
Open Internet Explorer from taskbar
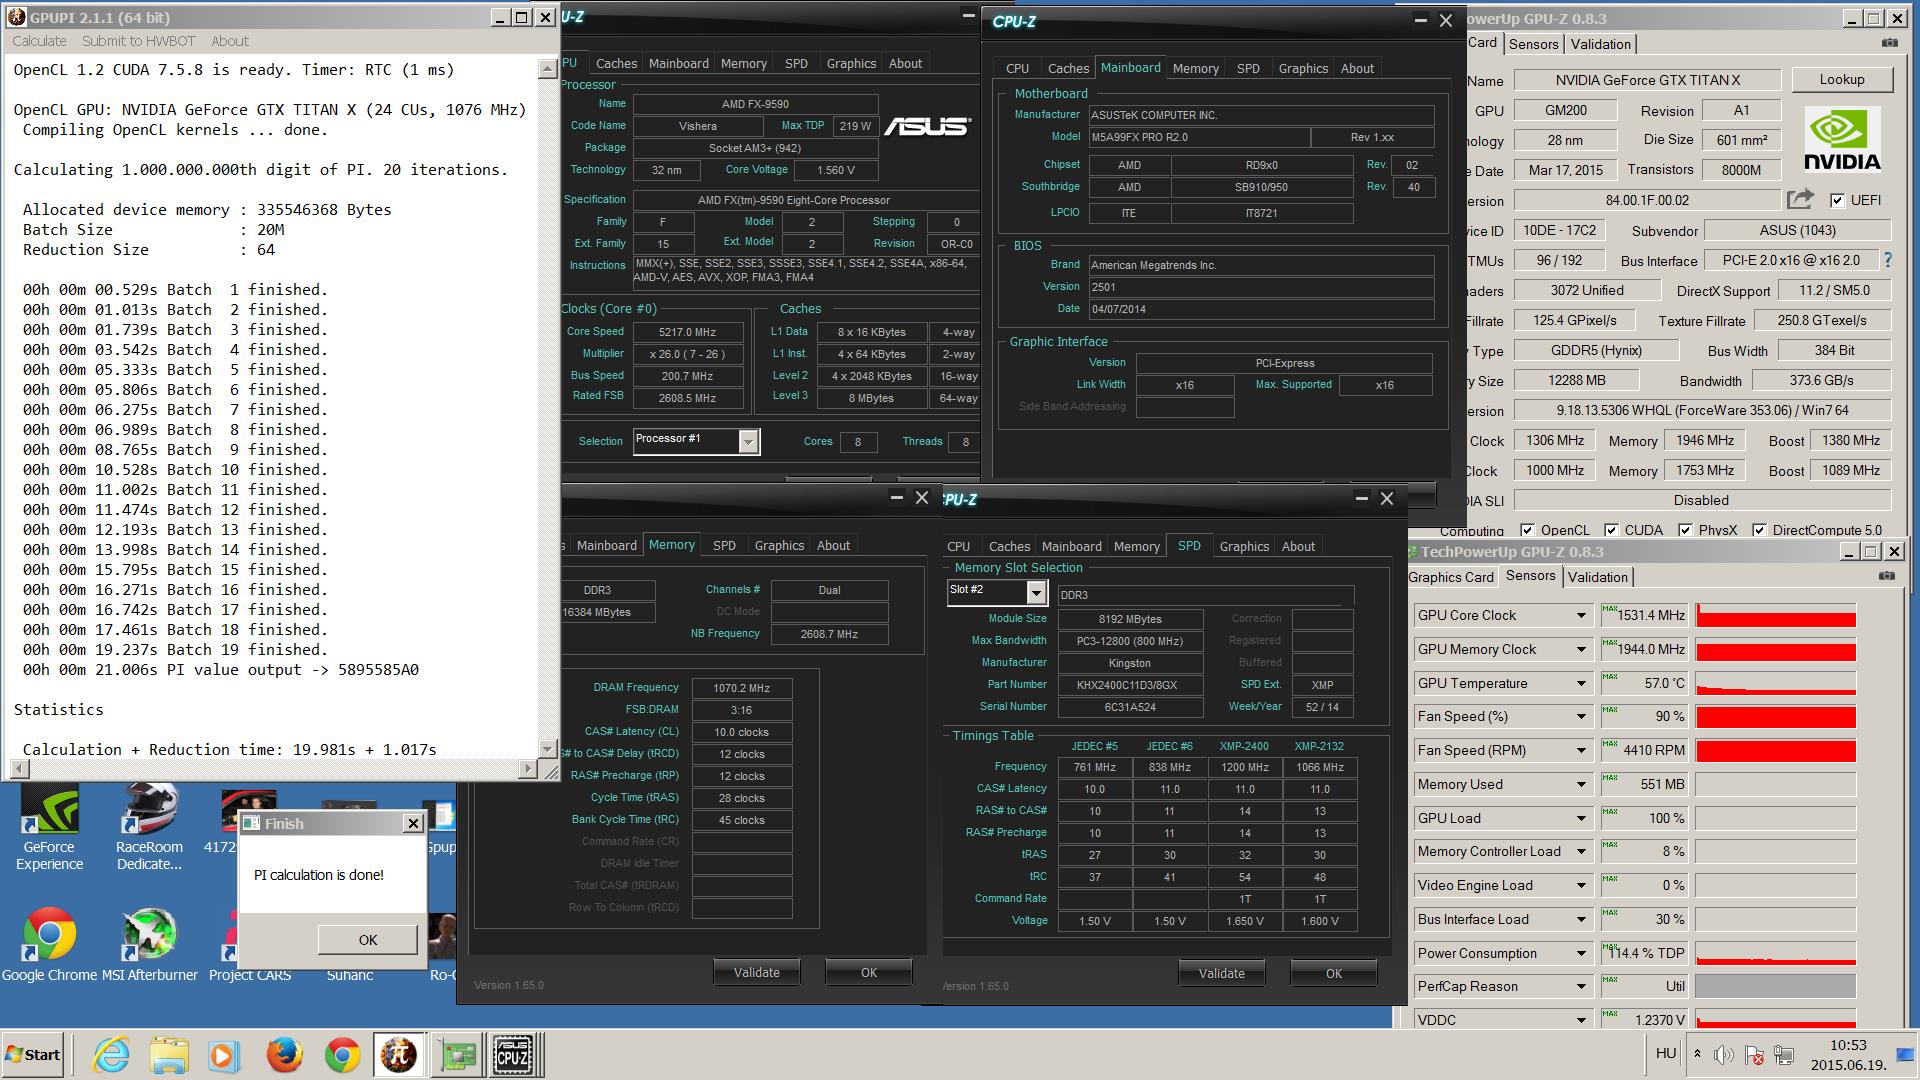point(111,1055)
